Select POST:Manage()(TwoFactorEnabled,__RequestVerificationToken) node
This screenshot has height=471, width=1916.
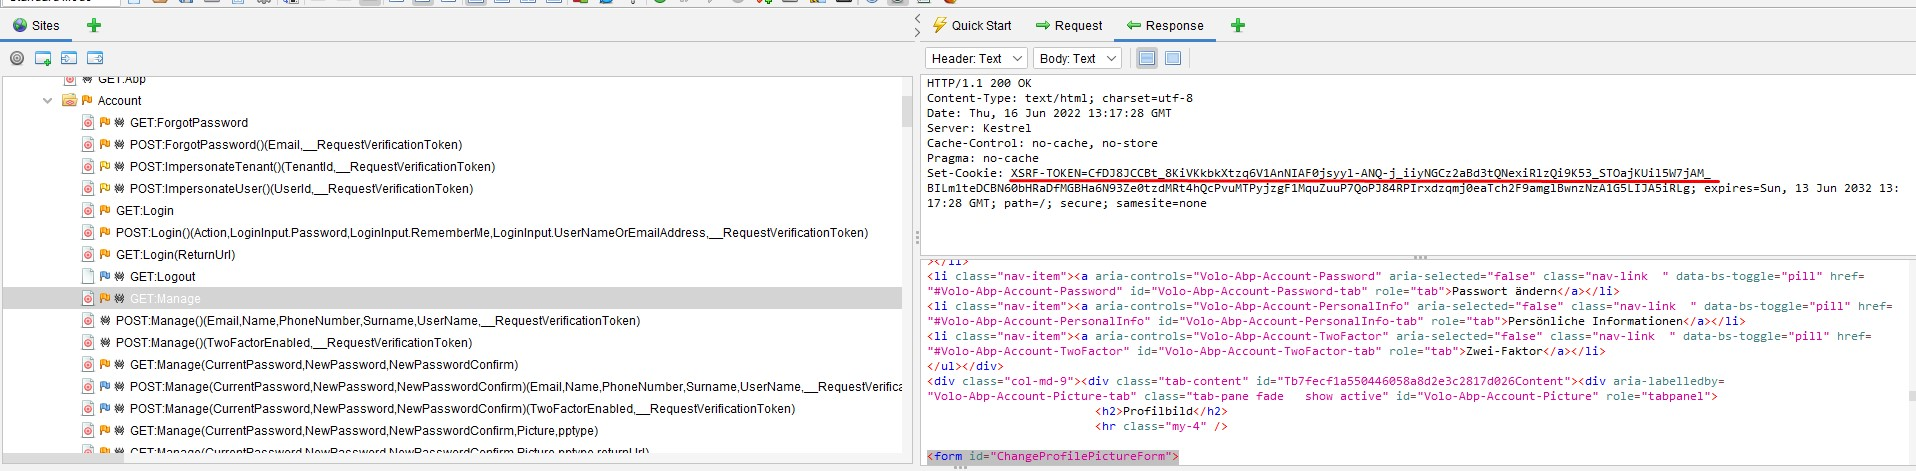(x=294, y=343)
